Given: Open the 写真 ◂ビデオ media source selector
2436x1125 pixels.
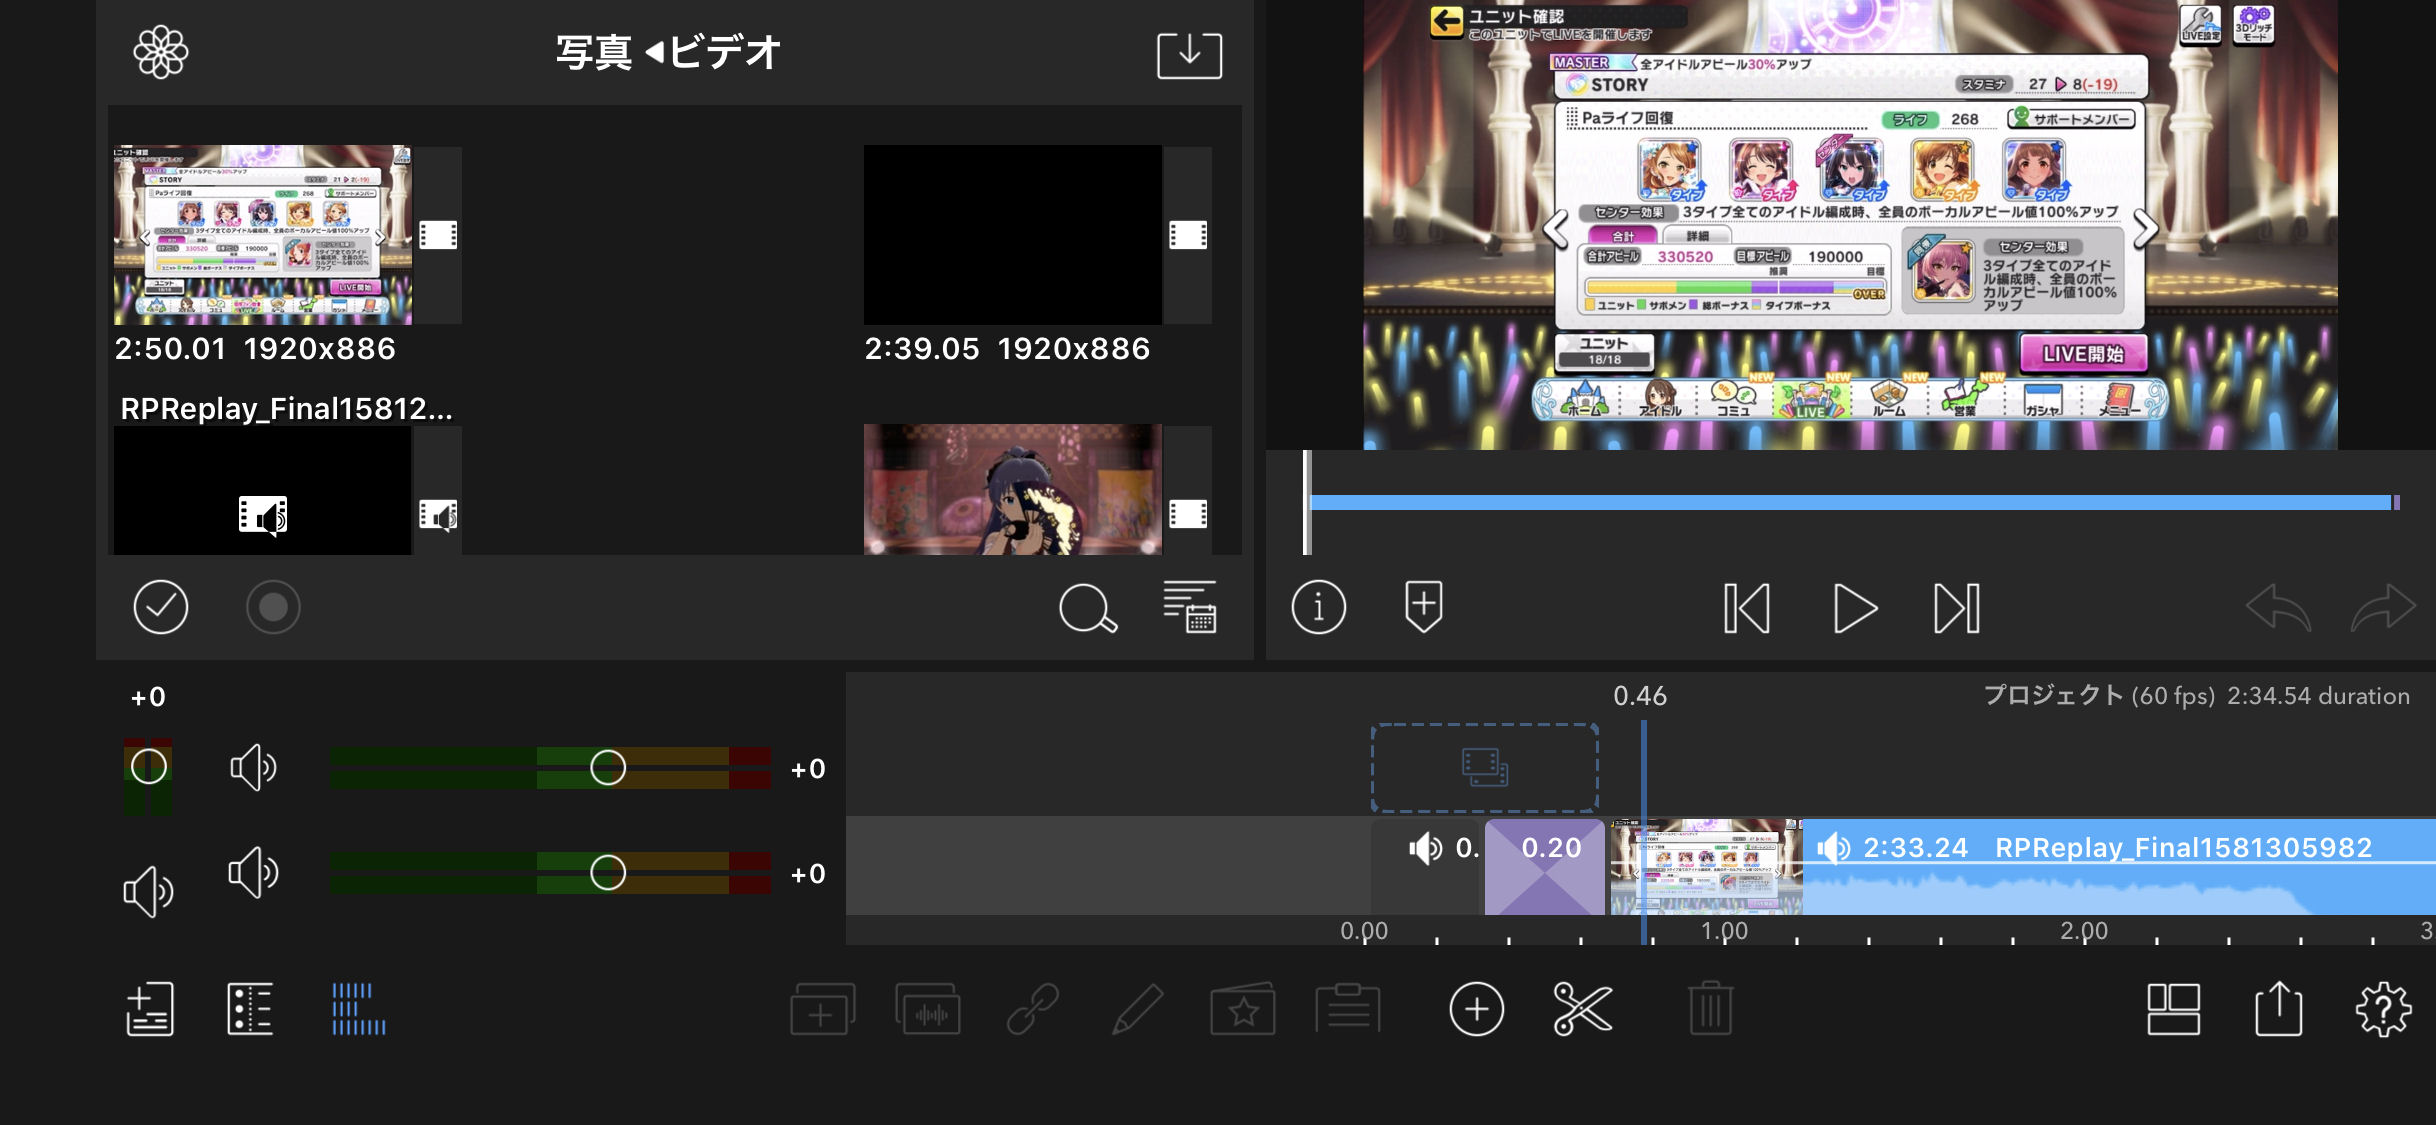Looking at the screenshot, I should click(x=667, y=52).
